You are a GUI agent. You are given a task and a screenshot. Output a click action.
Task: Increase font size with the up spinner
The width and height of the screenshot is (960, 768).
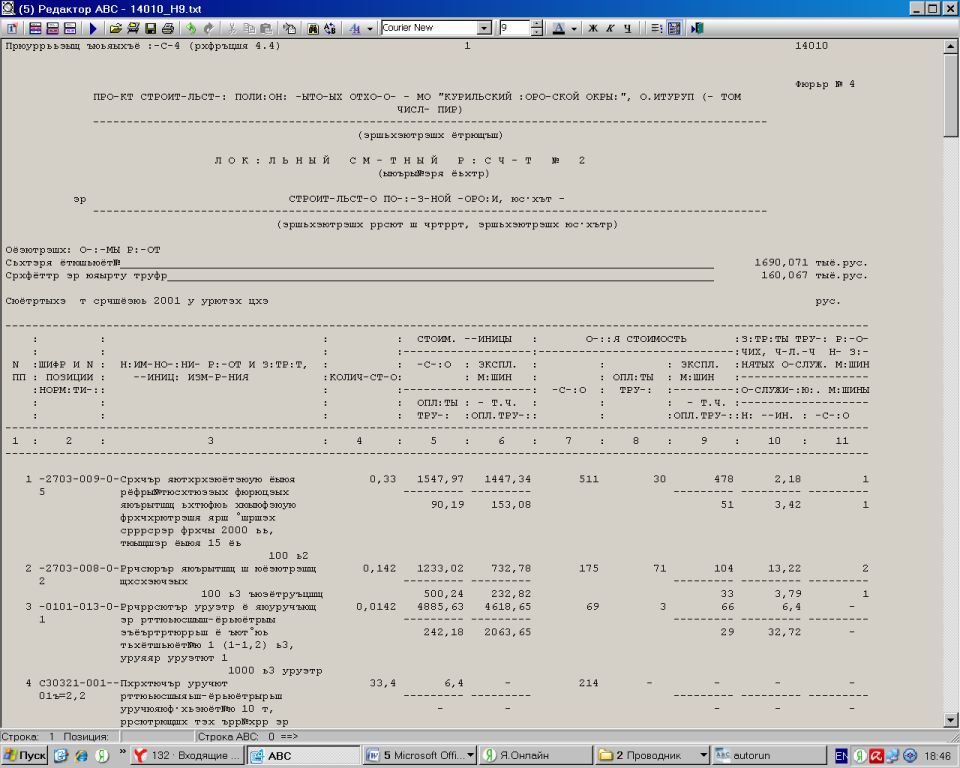(x=536, y=24)
